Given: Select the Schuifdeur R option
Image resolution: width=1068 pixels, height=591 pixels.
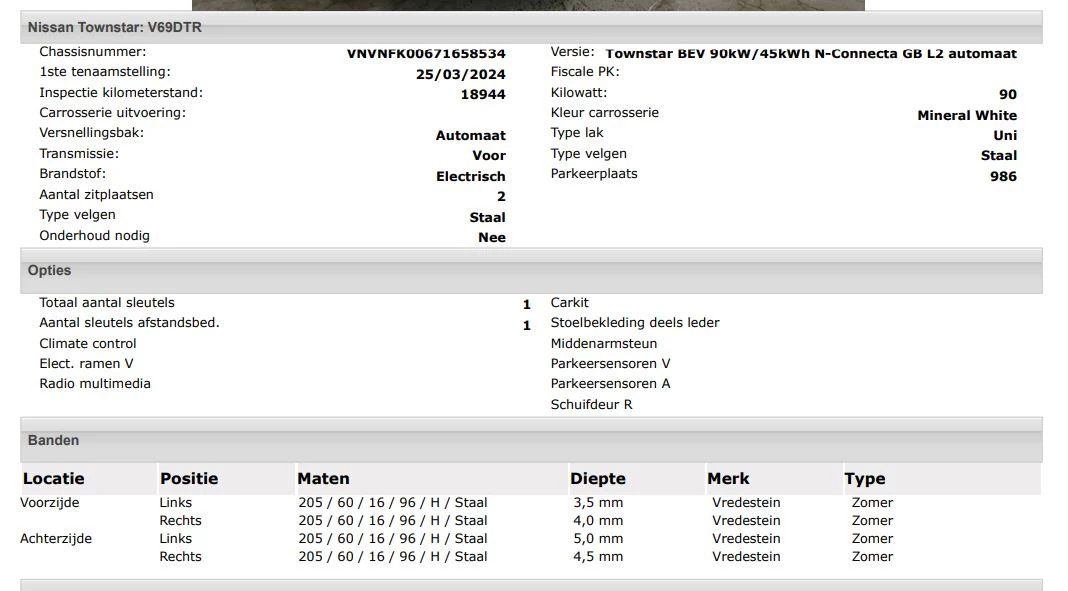Looking at the screenshot, I should (x=592, y=404).
